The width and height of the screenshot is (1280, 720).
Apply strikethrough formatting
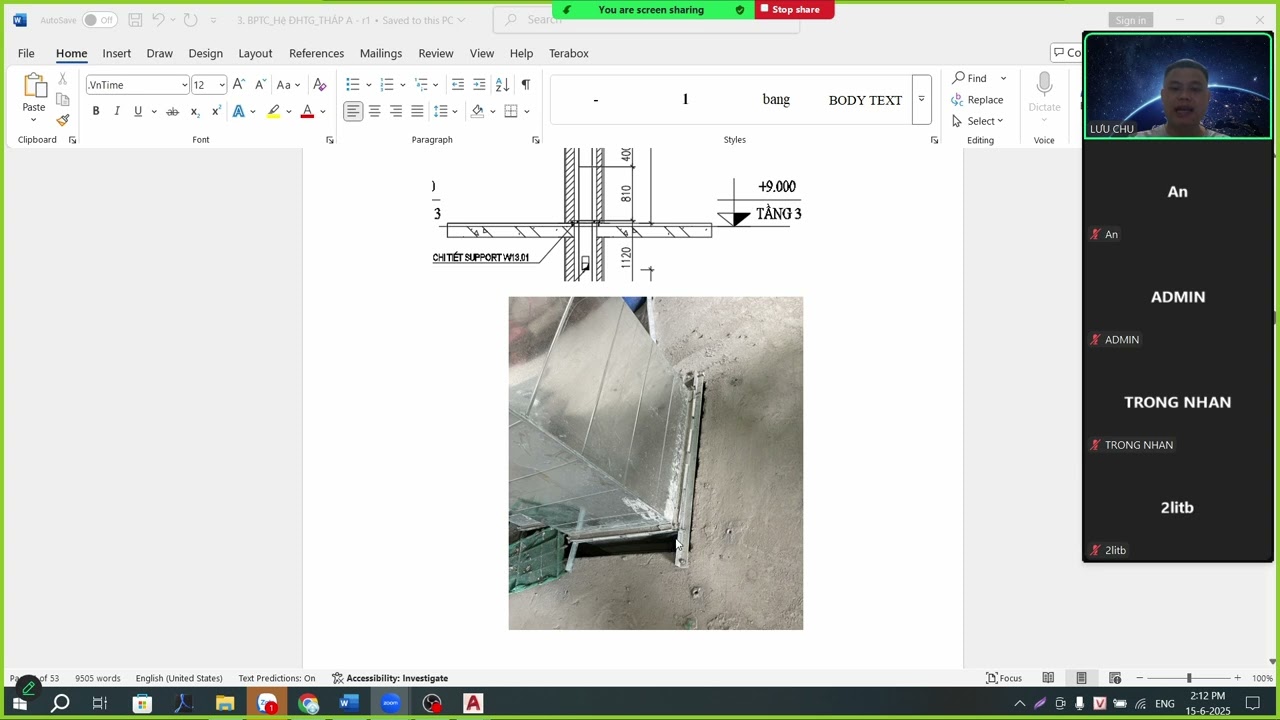tap(172, 111)
